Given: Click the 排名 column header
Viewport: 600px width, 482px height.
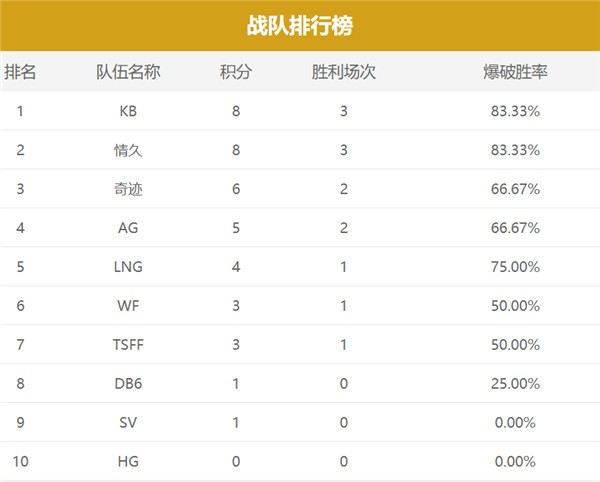Looking at the screenshot, I should pos(20,72).
